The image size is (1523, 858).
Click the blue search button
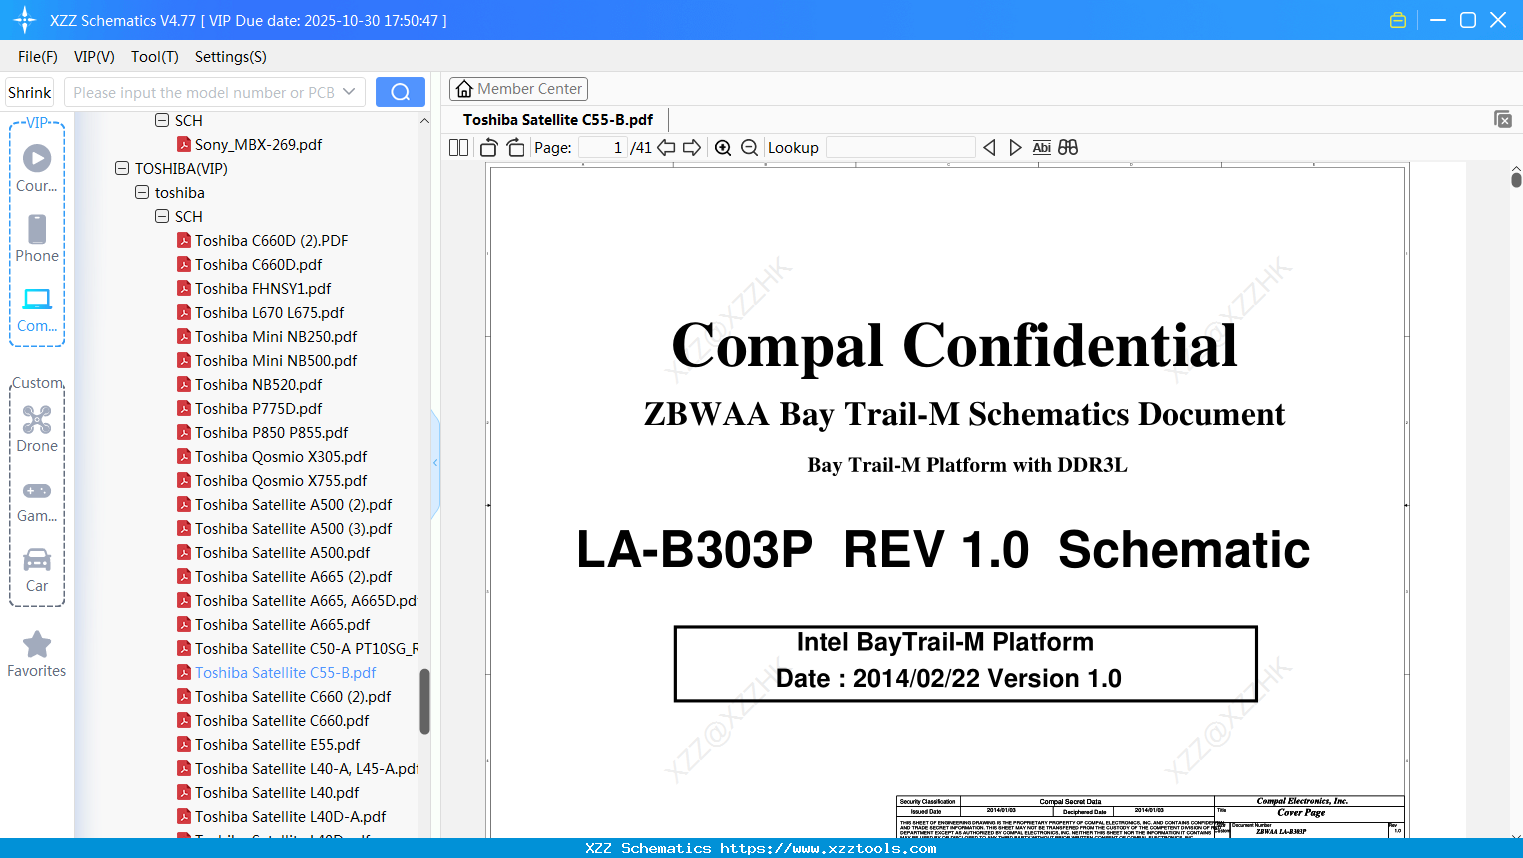(400, 92)
